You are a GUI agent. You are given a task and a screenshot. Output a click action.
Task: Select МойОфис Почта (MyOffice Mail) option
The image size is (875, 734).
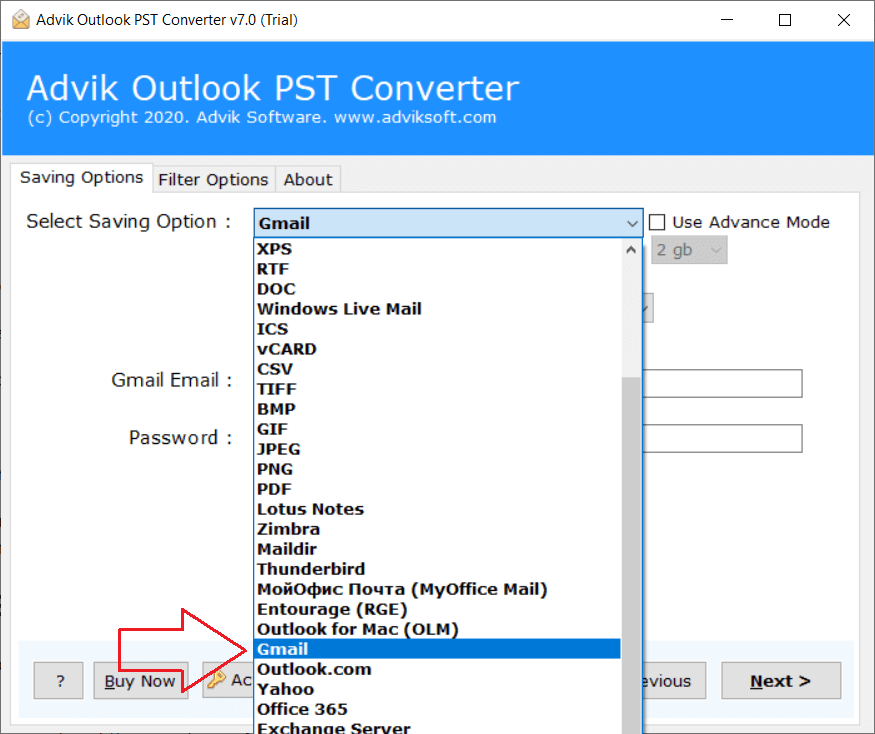438,589
